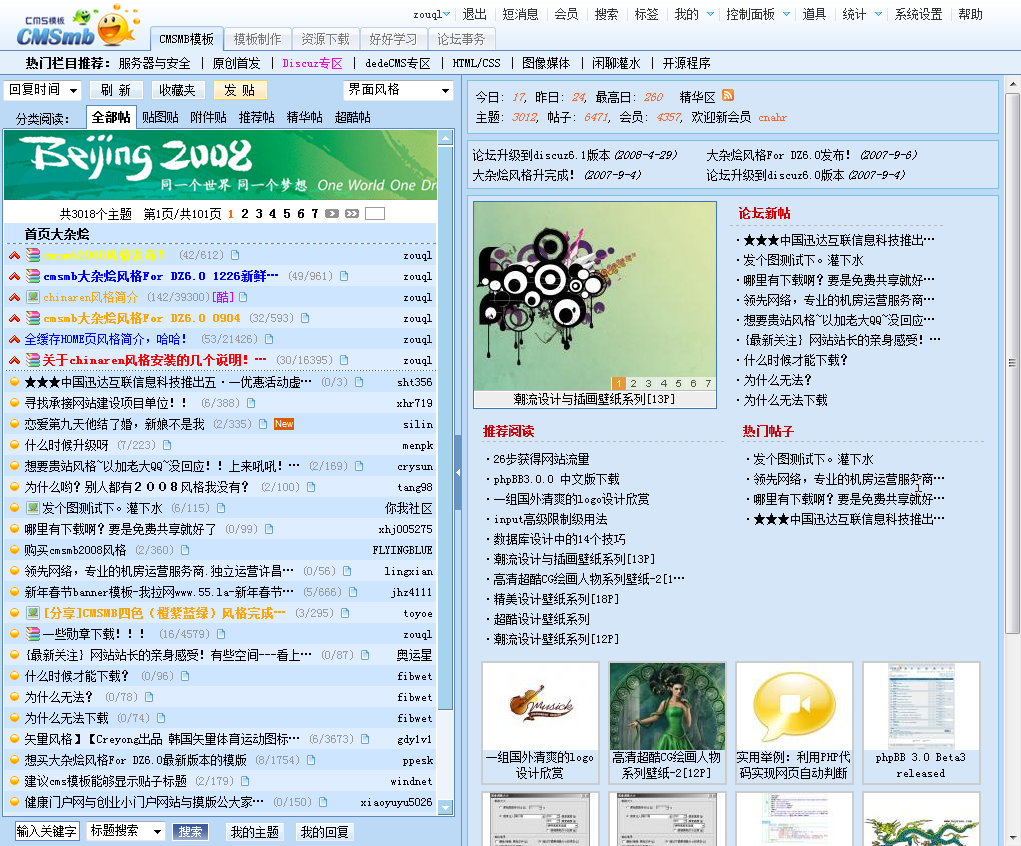Open the Musick logo design thumbnail
This screenshot has height=846, width=1021.
[540, 707]
